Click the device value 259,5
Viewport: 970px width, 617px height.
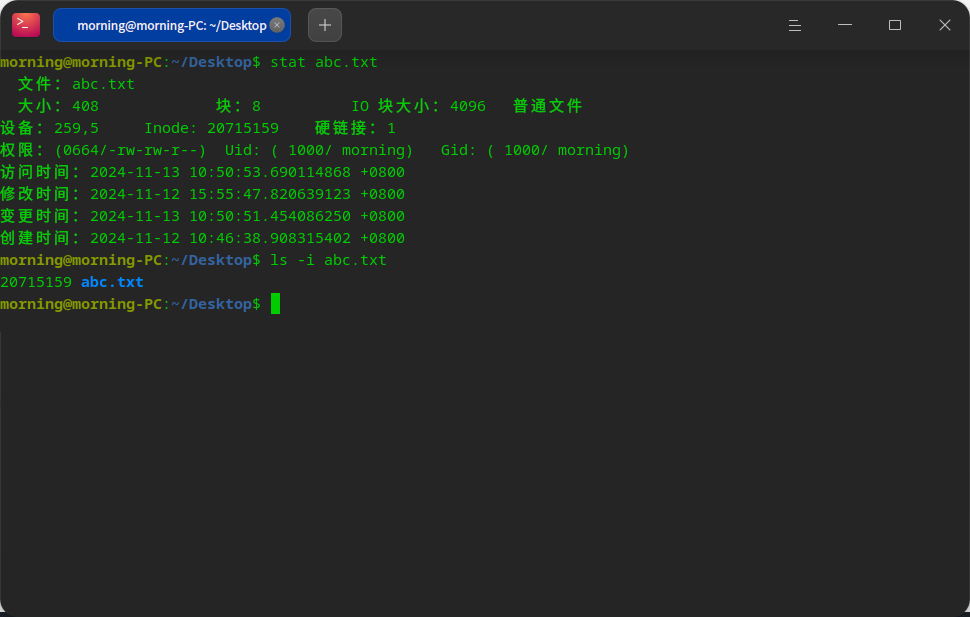[x=76, y=128]
